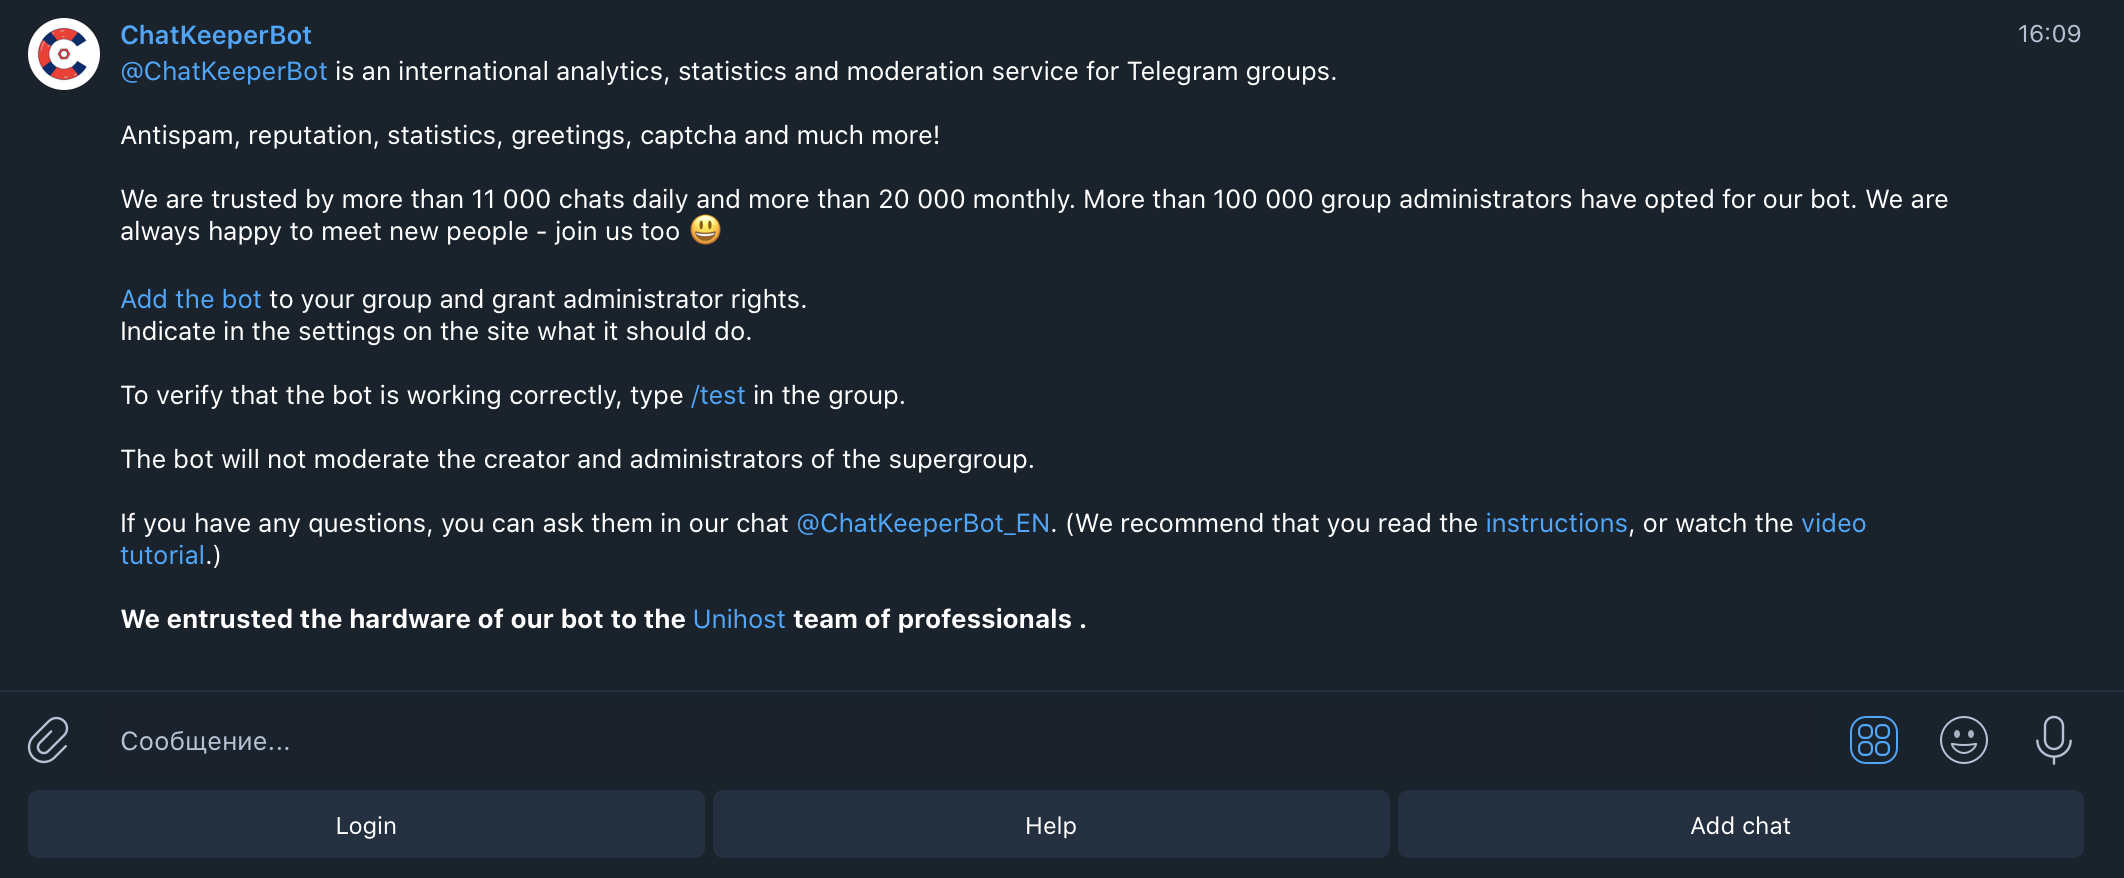Click the Help keyboard button

[1051, 825]
